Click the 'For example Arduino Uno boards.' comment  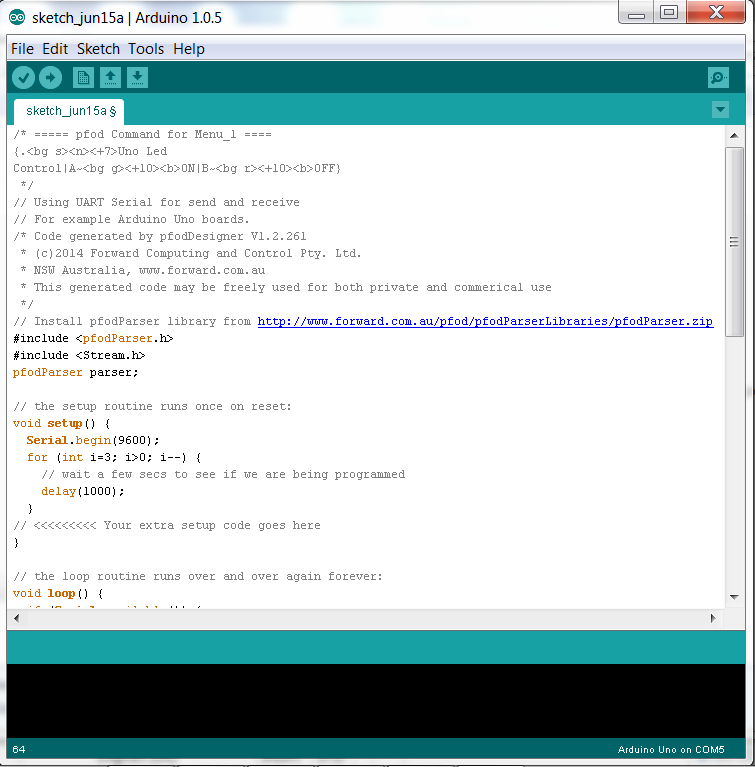click(132, 220)
